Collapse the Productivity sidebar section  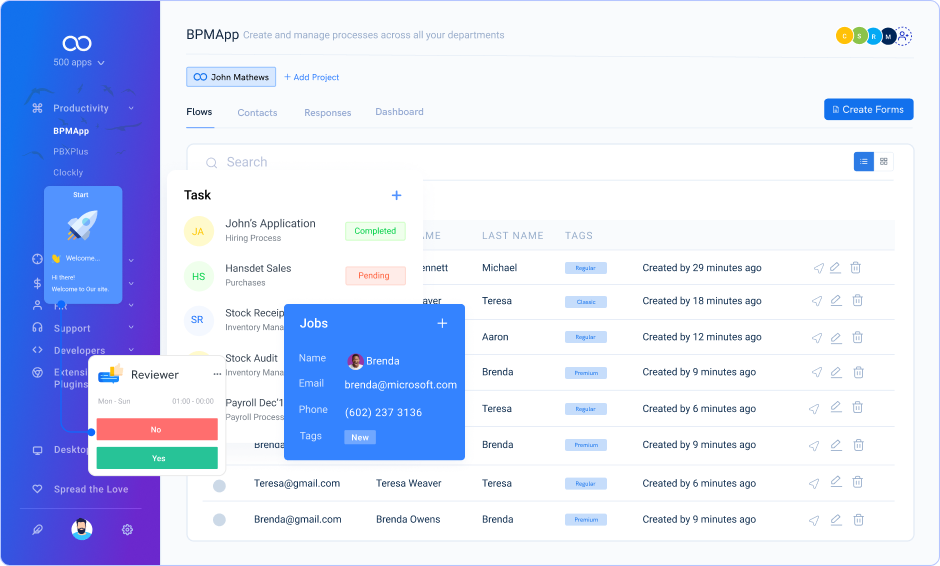pos(131,108)
